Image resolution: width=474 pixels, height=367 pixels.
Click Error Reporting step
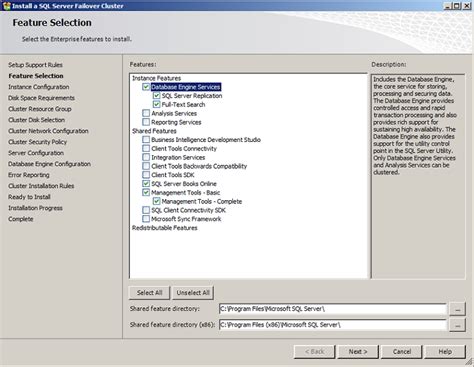[29, 175]
